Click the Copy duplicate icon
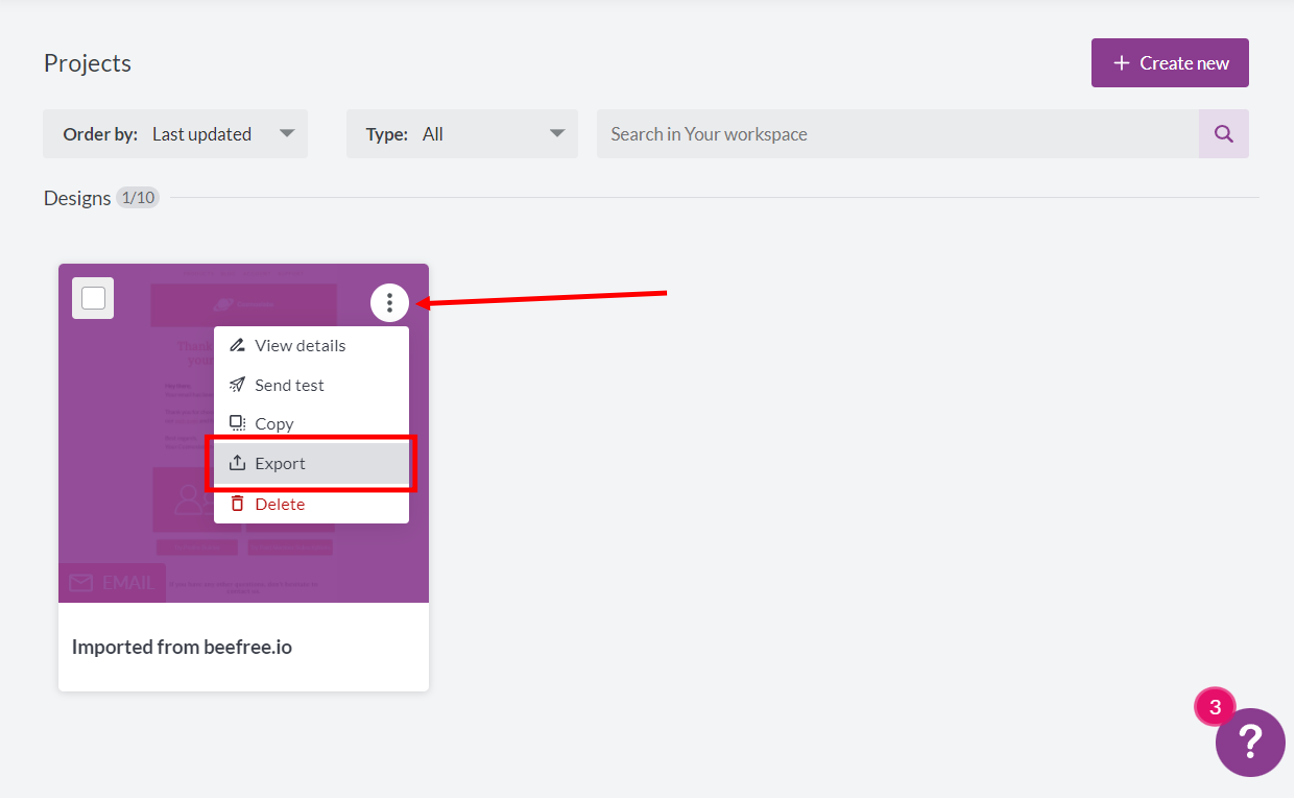 pyautogui.click(x=237, y=423)
